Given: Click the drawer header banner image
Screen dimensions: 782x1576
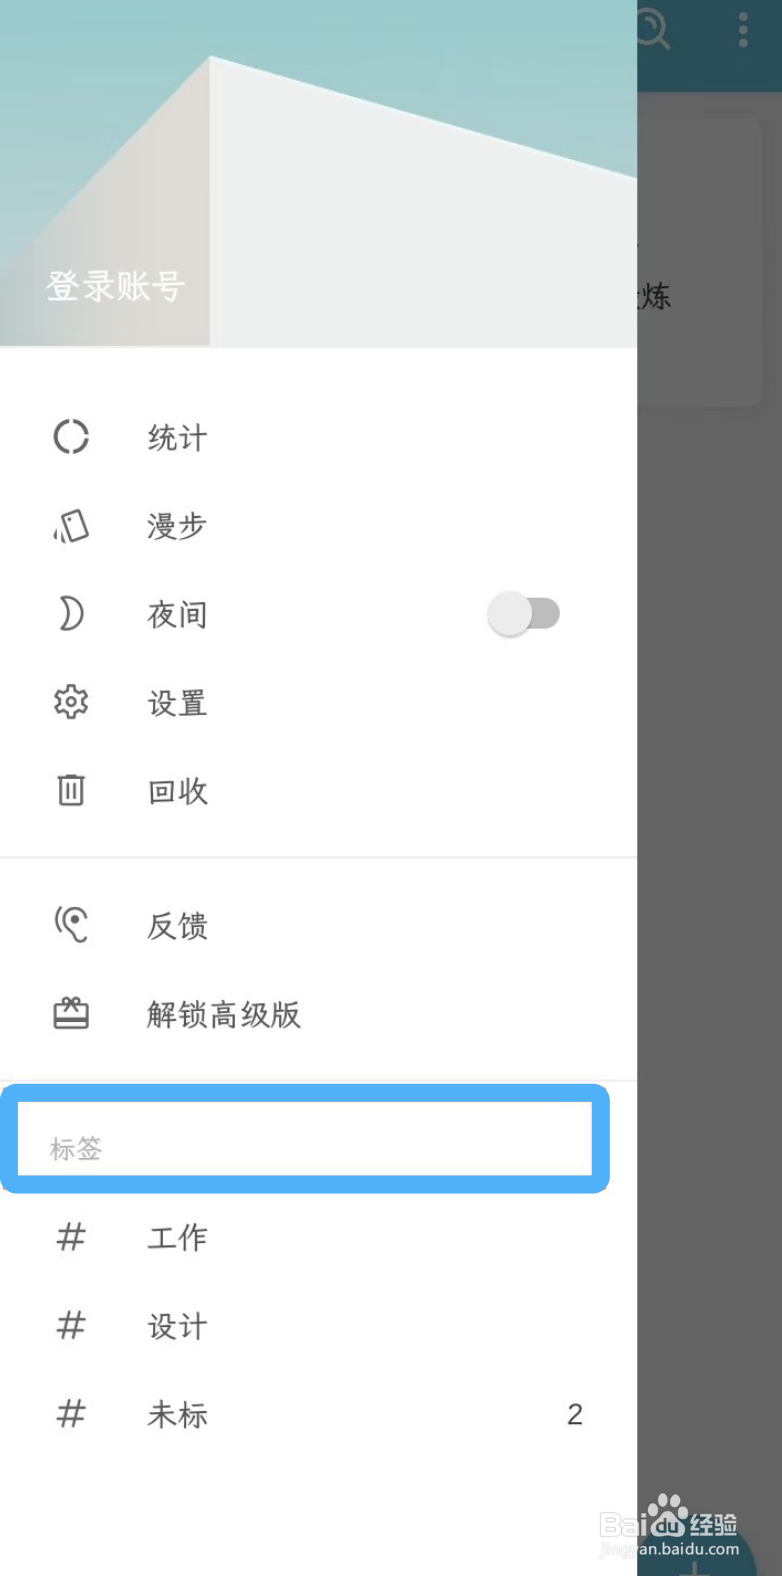Looking at the screenshot, I should (318, 173).
